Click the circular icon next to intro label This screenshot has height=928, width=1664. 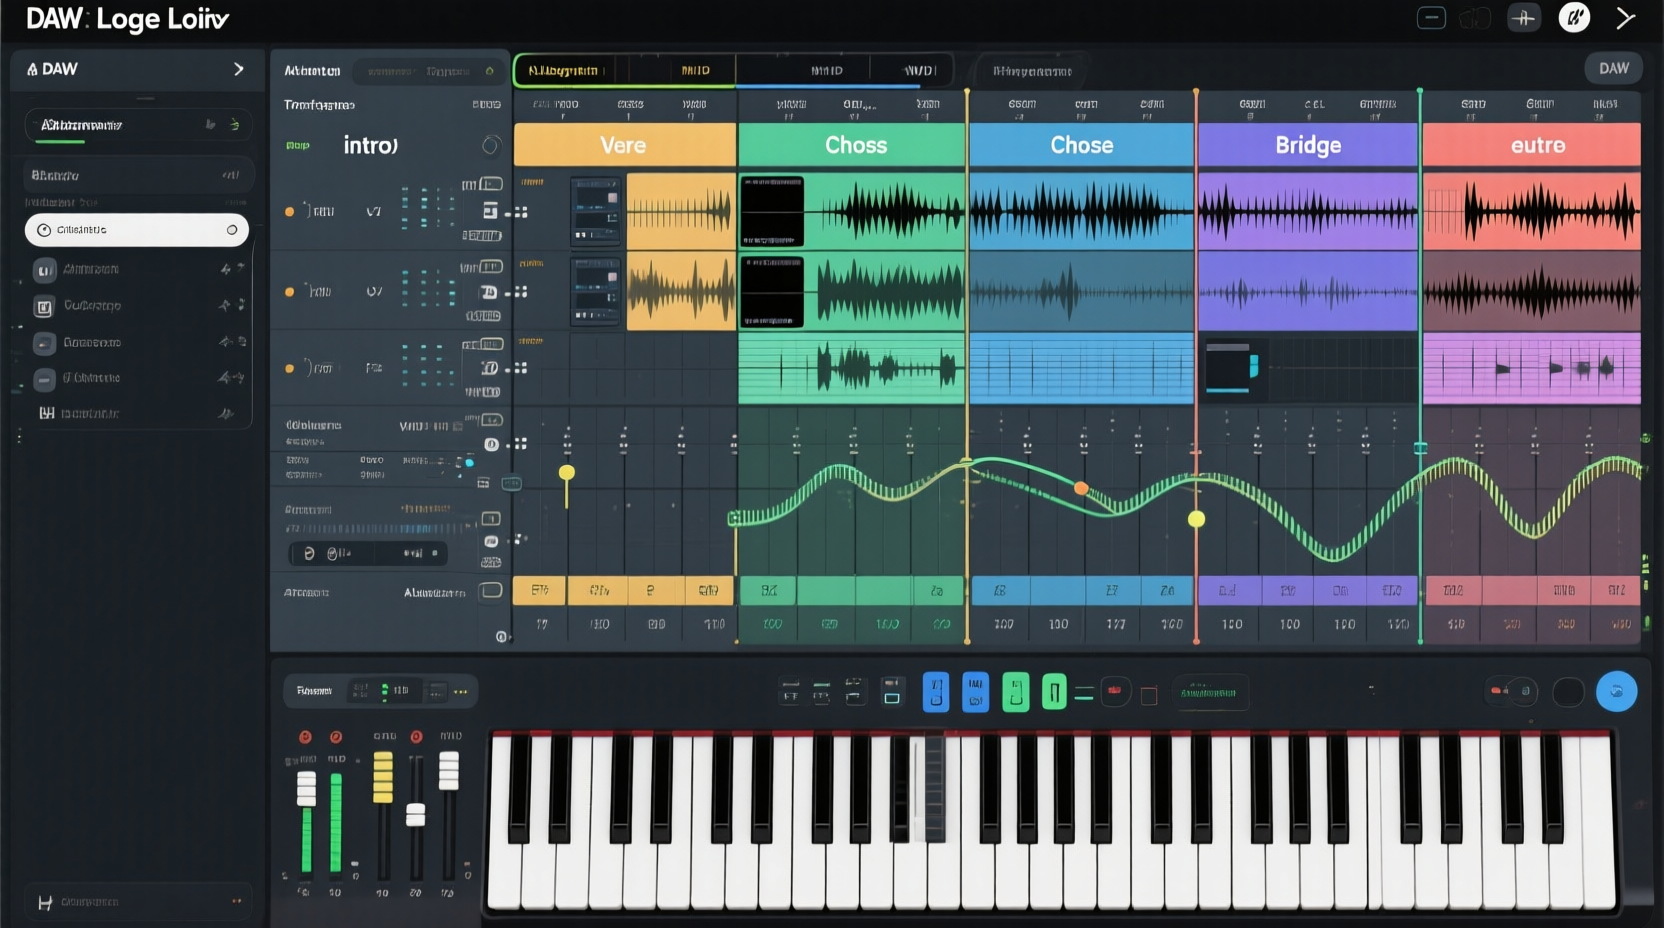[x=490, y=146]
